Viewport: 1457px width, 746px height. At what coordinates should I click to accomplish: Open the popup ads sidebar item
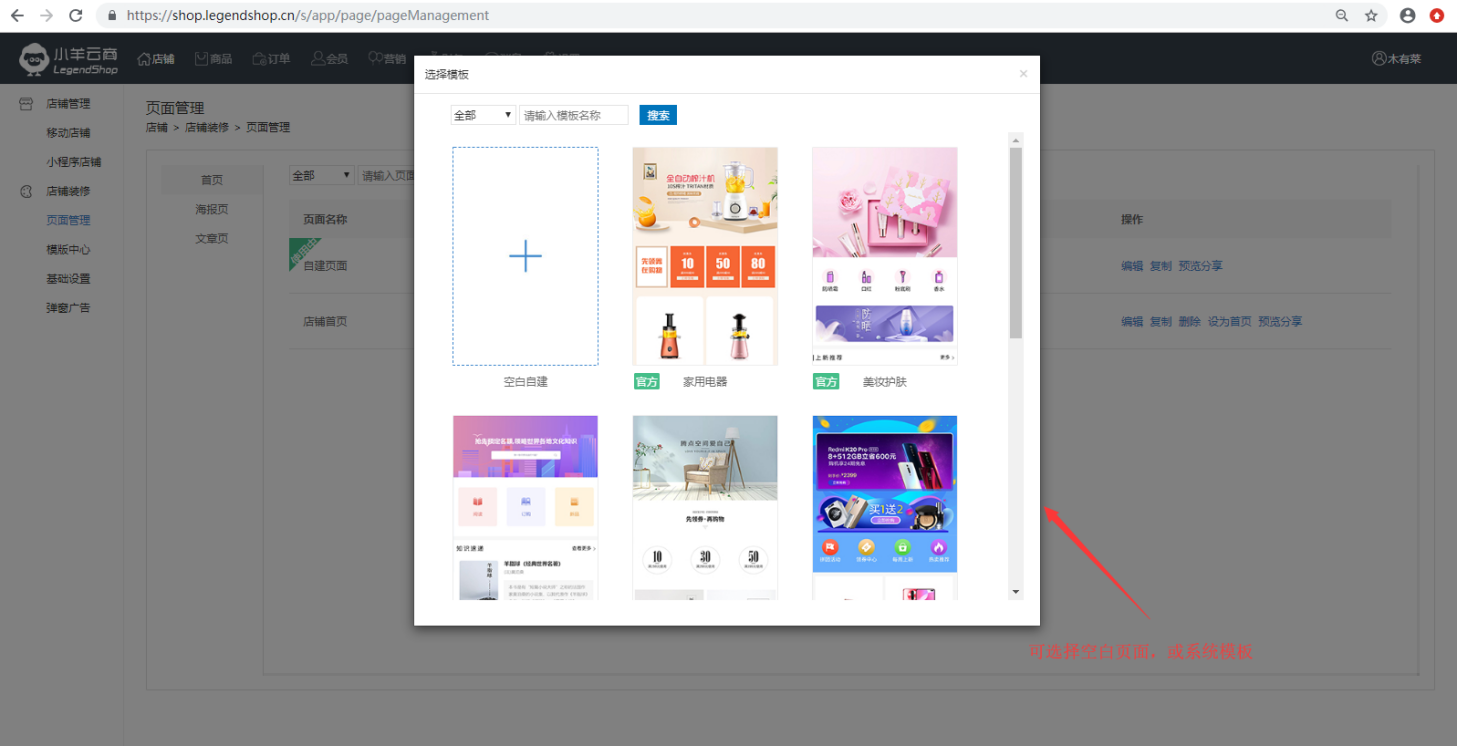pyautogui.click(x=68, y=308)
